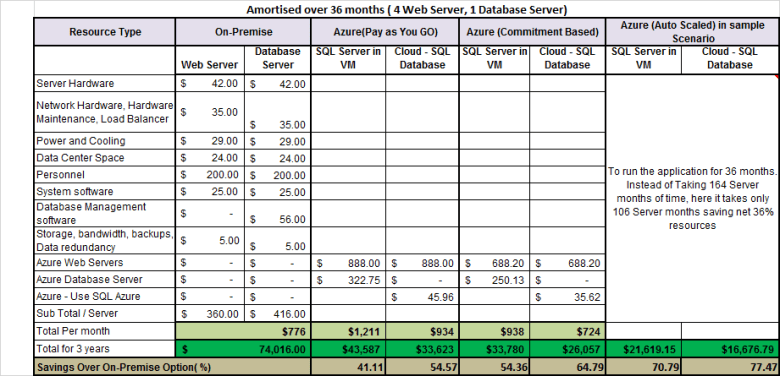Click the 70.79 savings percentage cell

click(644, 367)
